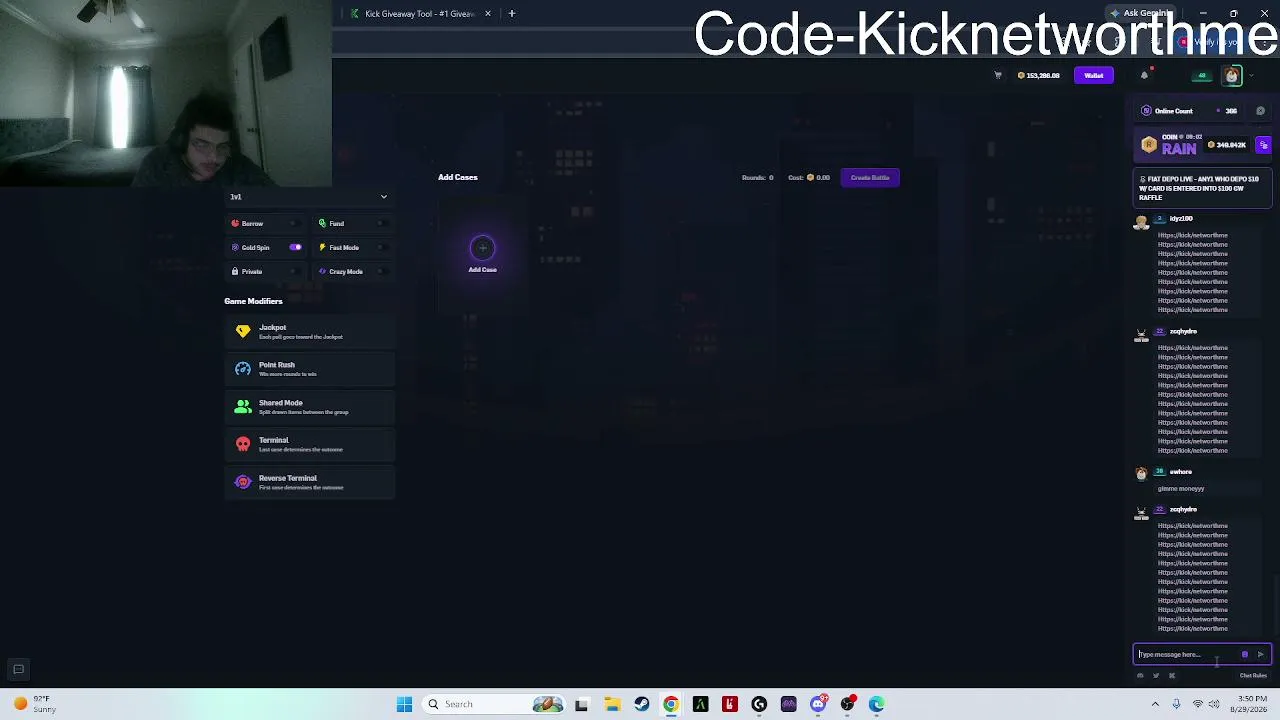
Task: Click the Ask Gemini button
Action: tap(1141, 13)
